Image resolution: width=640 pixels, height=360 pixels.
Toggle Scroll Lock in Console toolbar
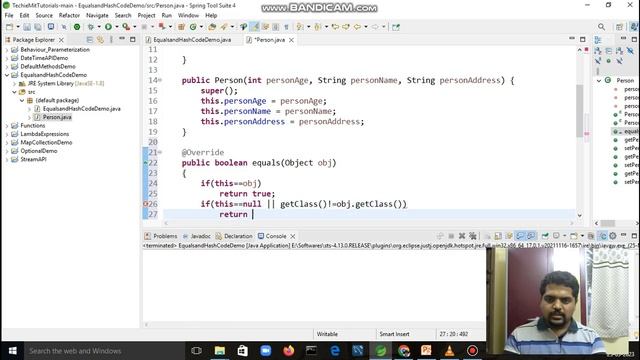[498, 236]
